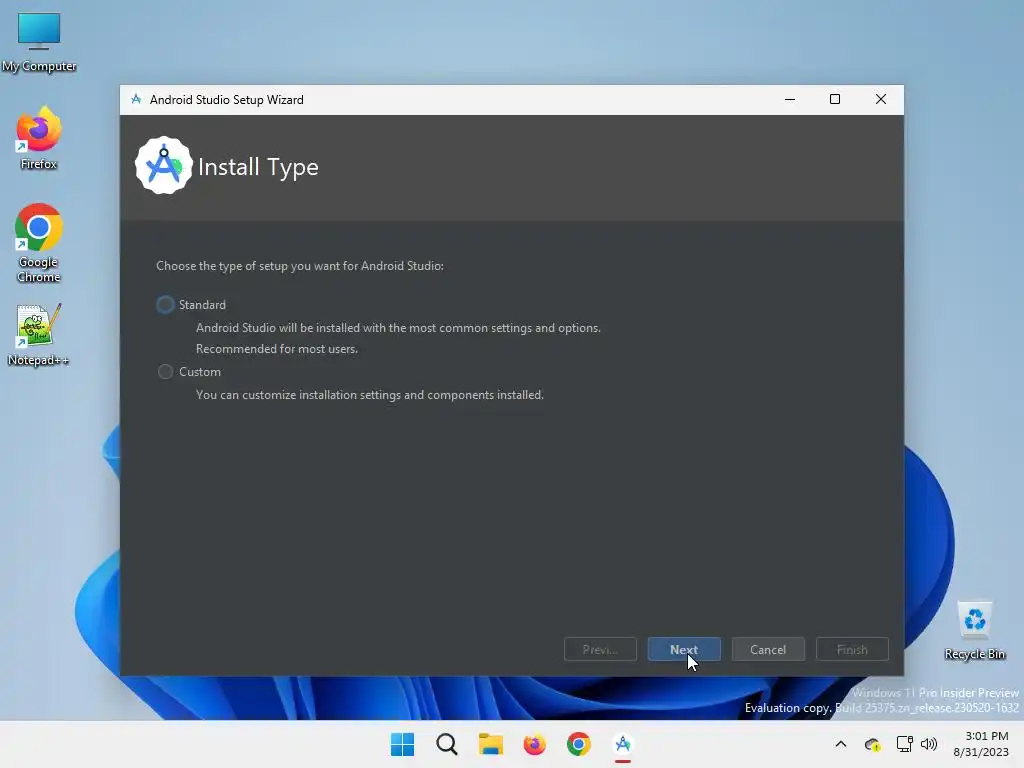
Task: Click 'You can customize installation settings' text
Action: point(370,394)
